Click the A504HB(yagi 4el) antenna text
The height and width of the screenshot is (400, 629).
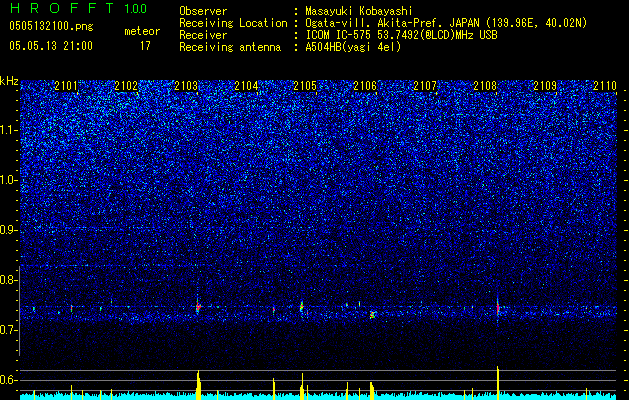coord(353,47)
